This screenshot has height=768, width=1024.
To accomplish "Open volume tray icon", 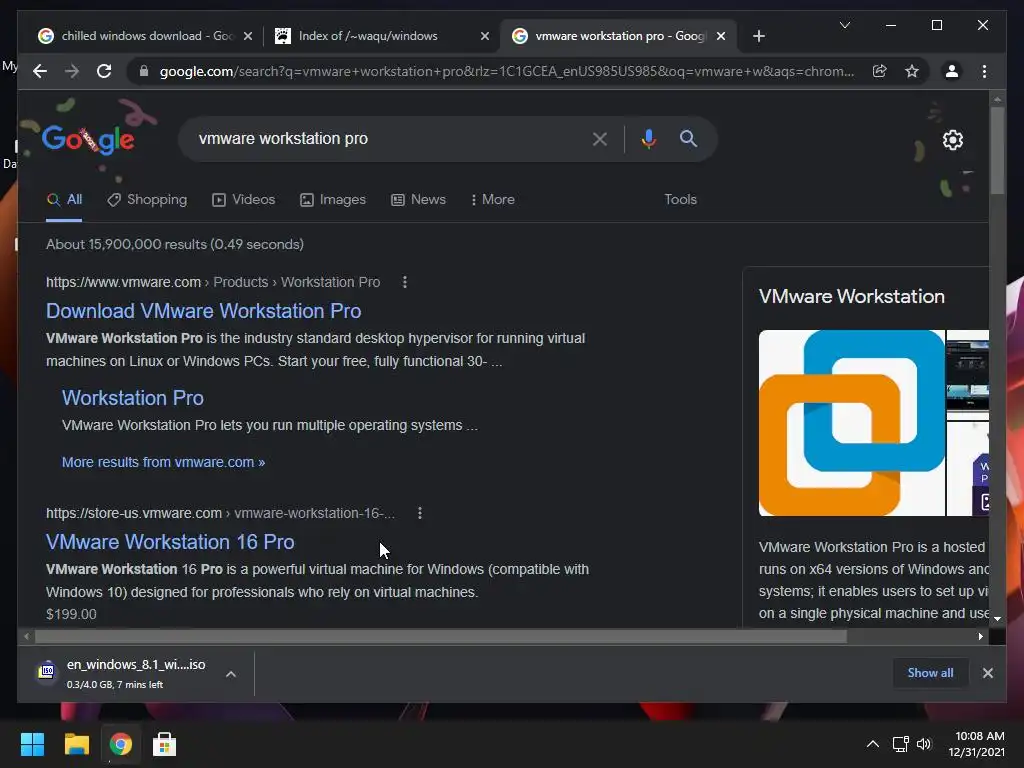I will pyautogui.click(x=923, y=744).
